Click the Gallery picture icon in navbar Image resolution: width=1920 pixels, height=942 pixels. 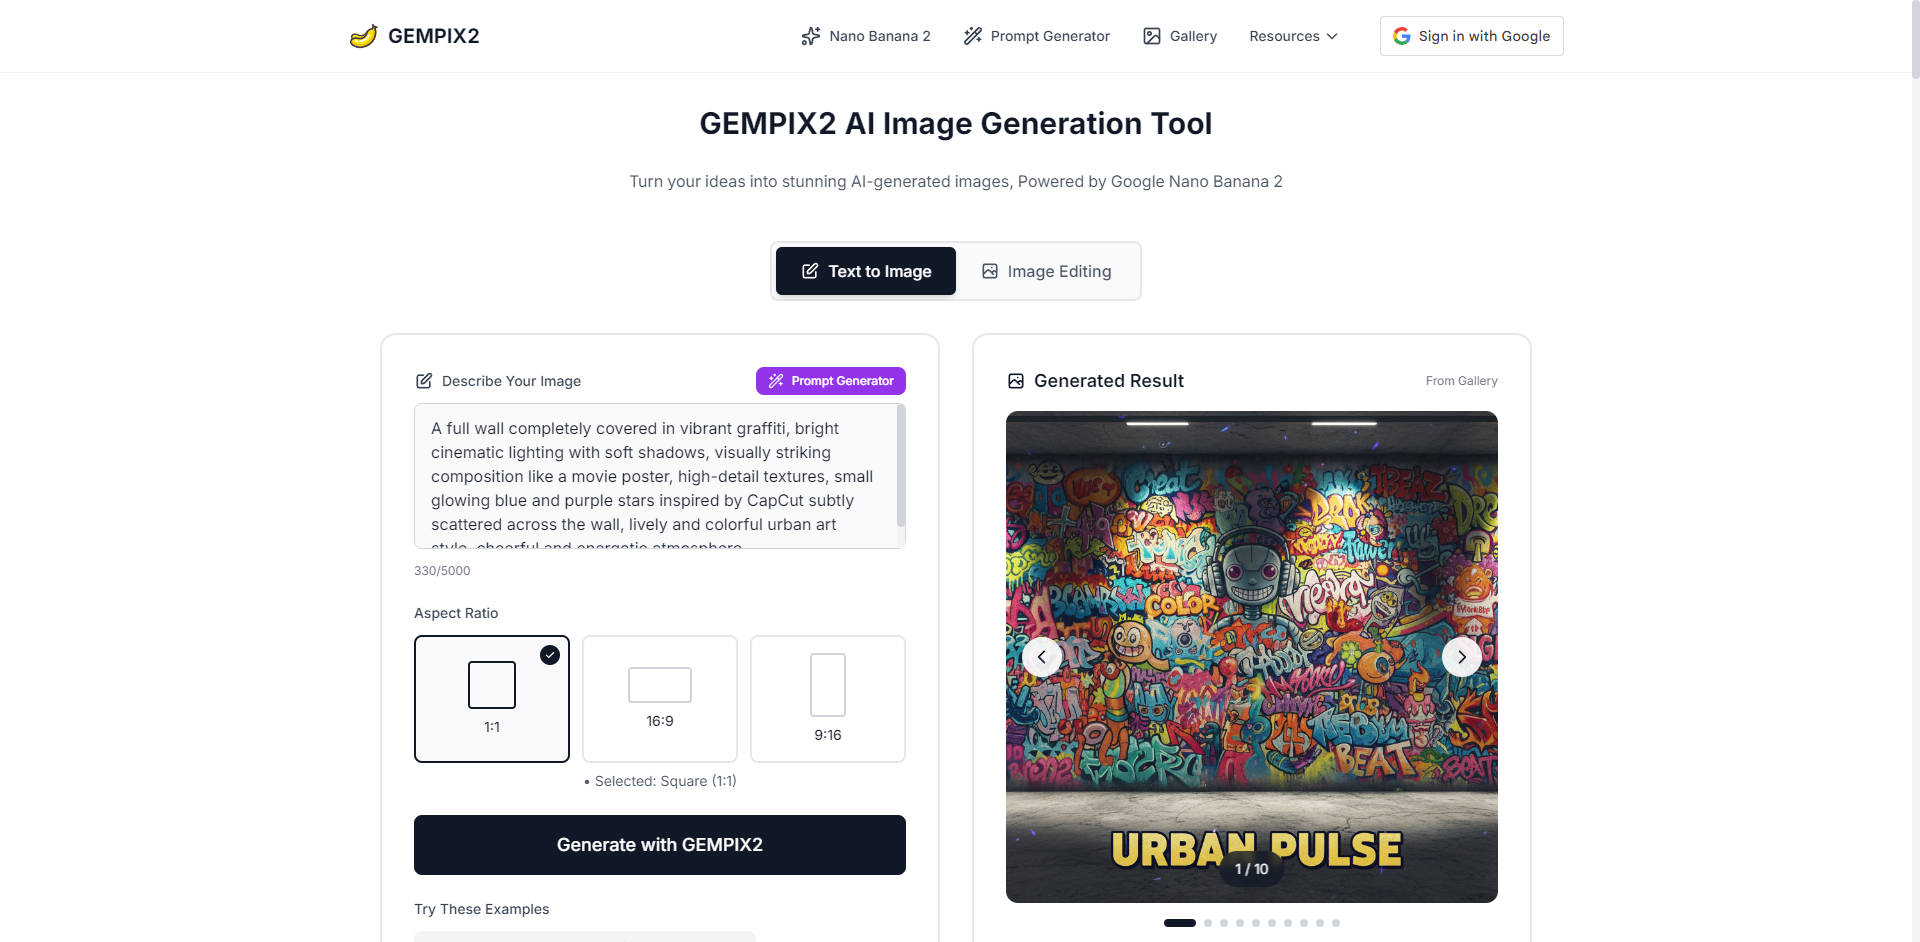tap(1150, 35)
